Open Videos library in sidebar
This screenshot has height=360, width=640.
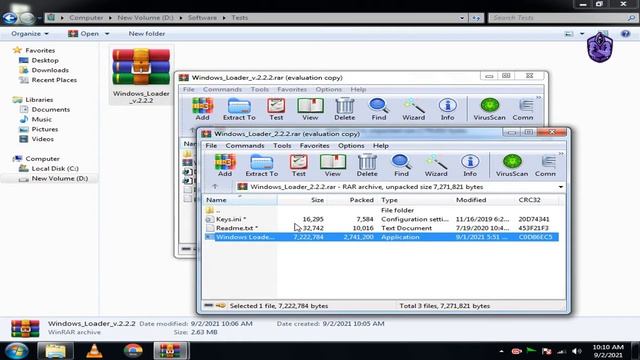[x=42, y=139]
